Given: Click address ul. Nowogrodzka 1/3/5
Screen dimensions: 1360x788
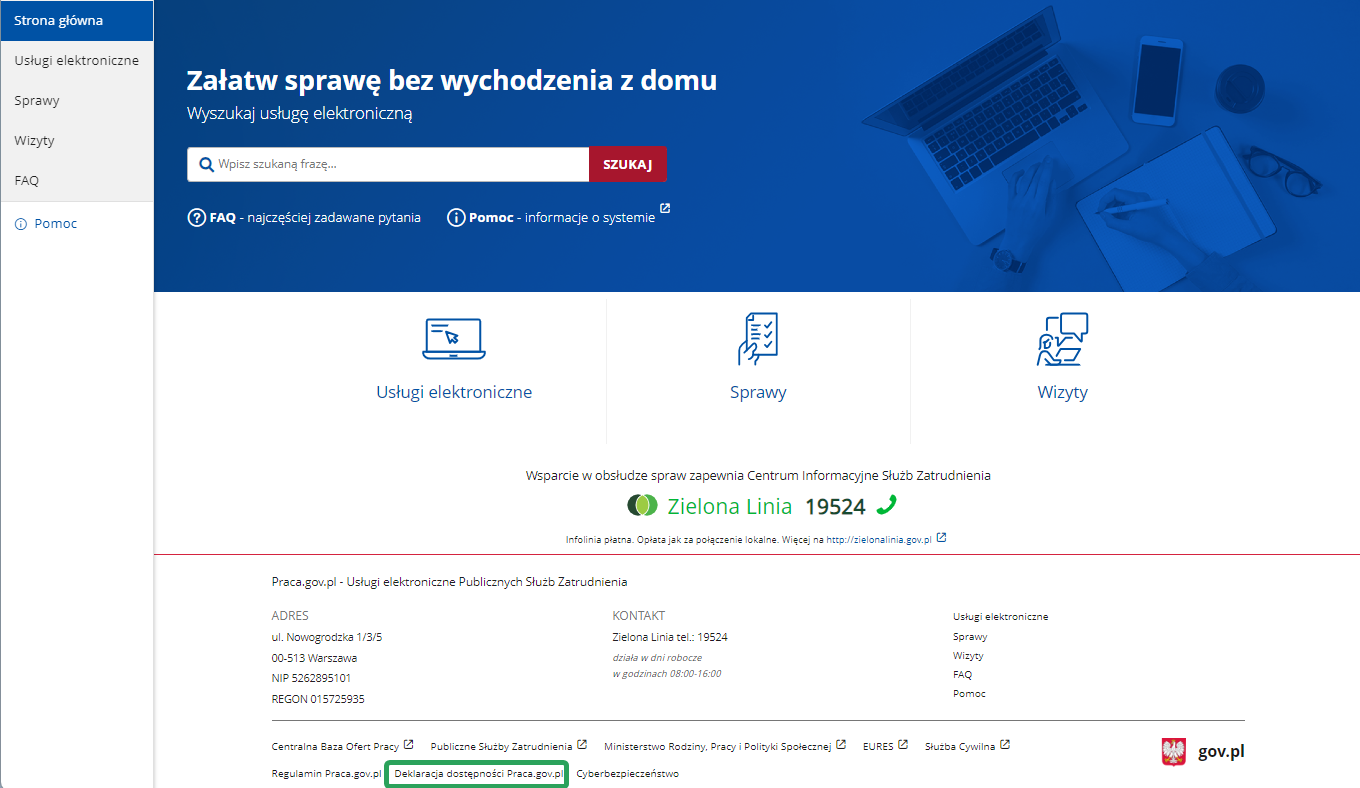Looking at the screenshot, I should (327, 637).
